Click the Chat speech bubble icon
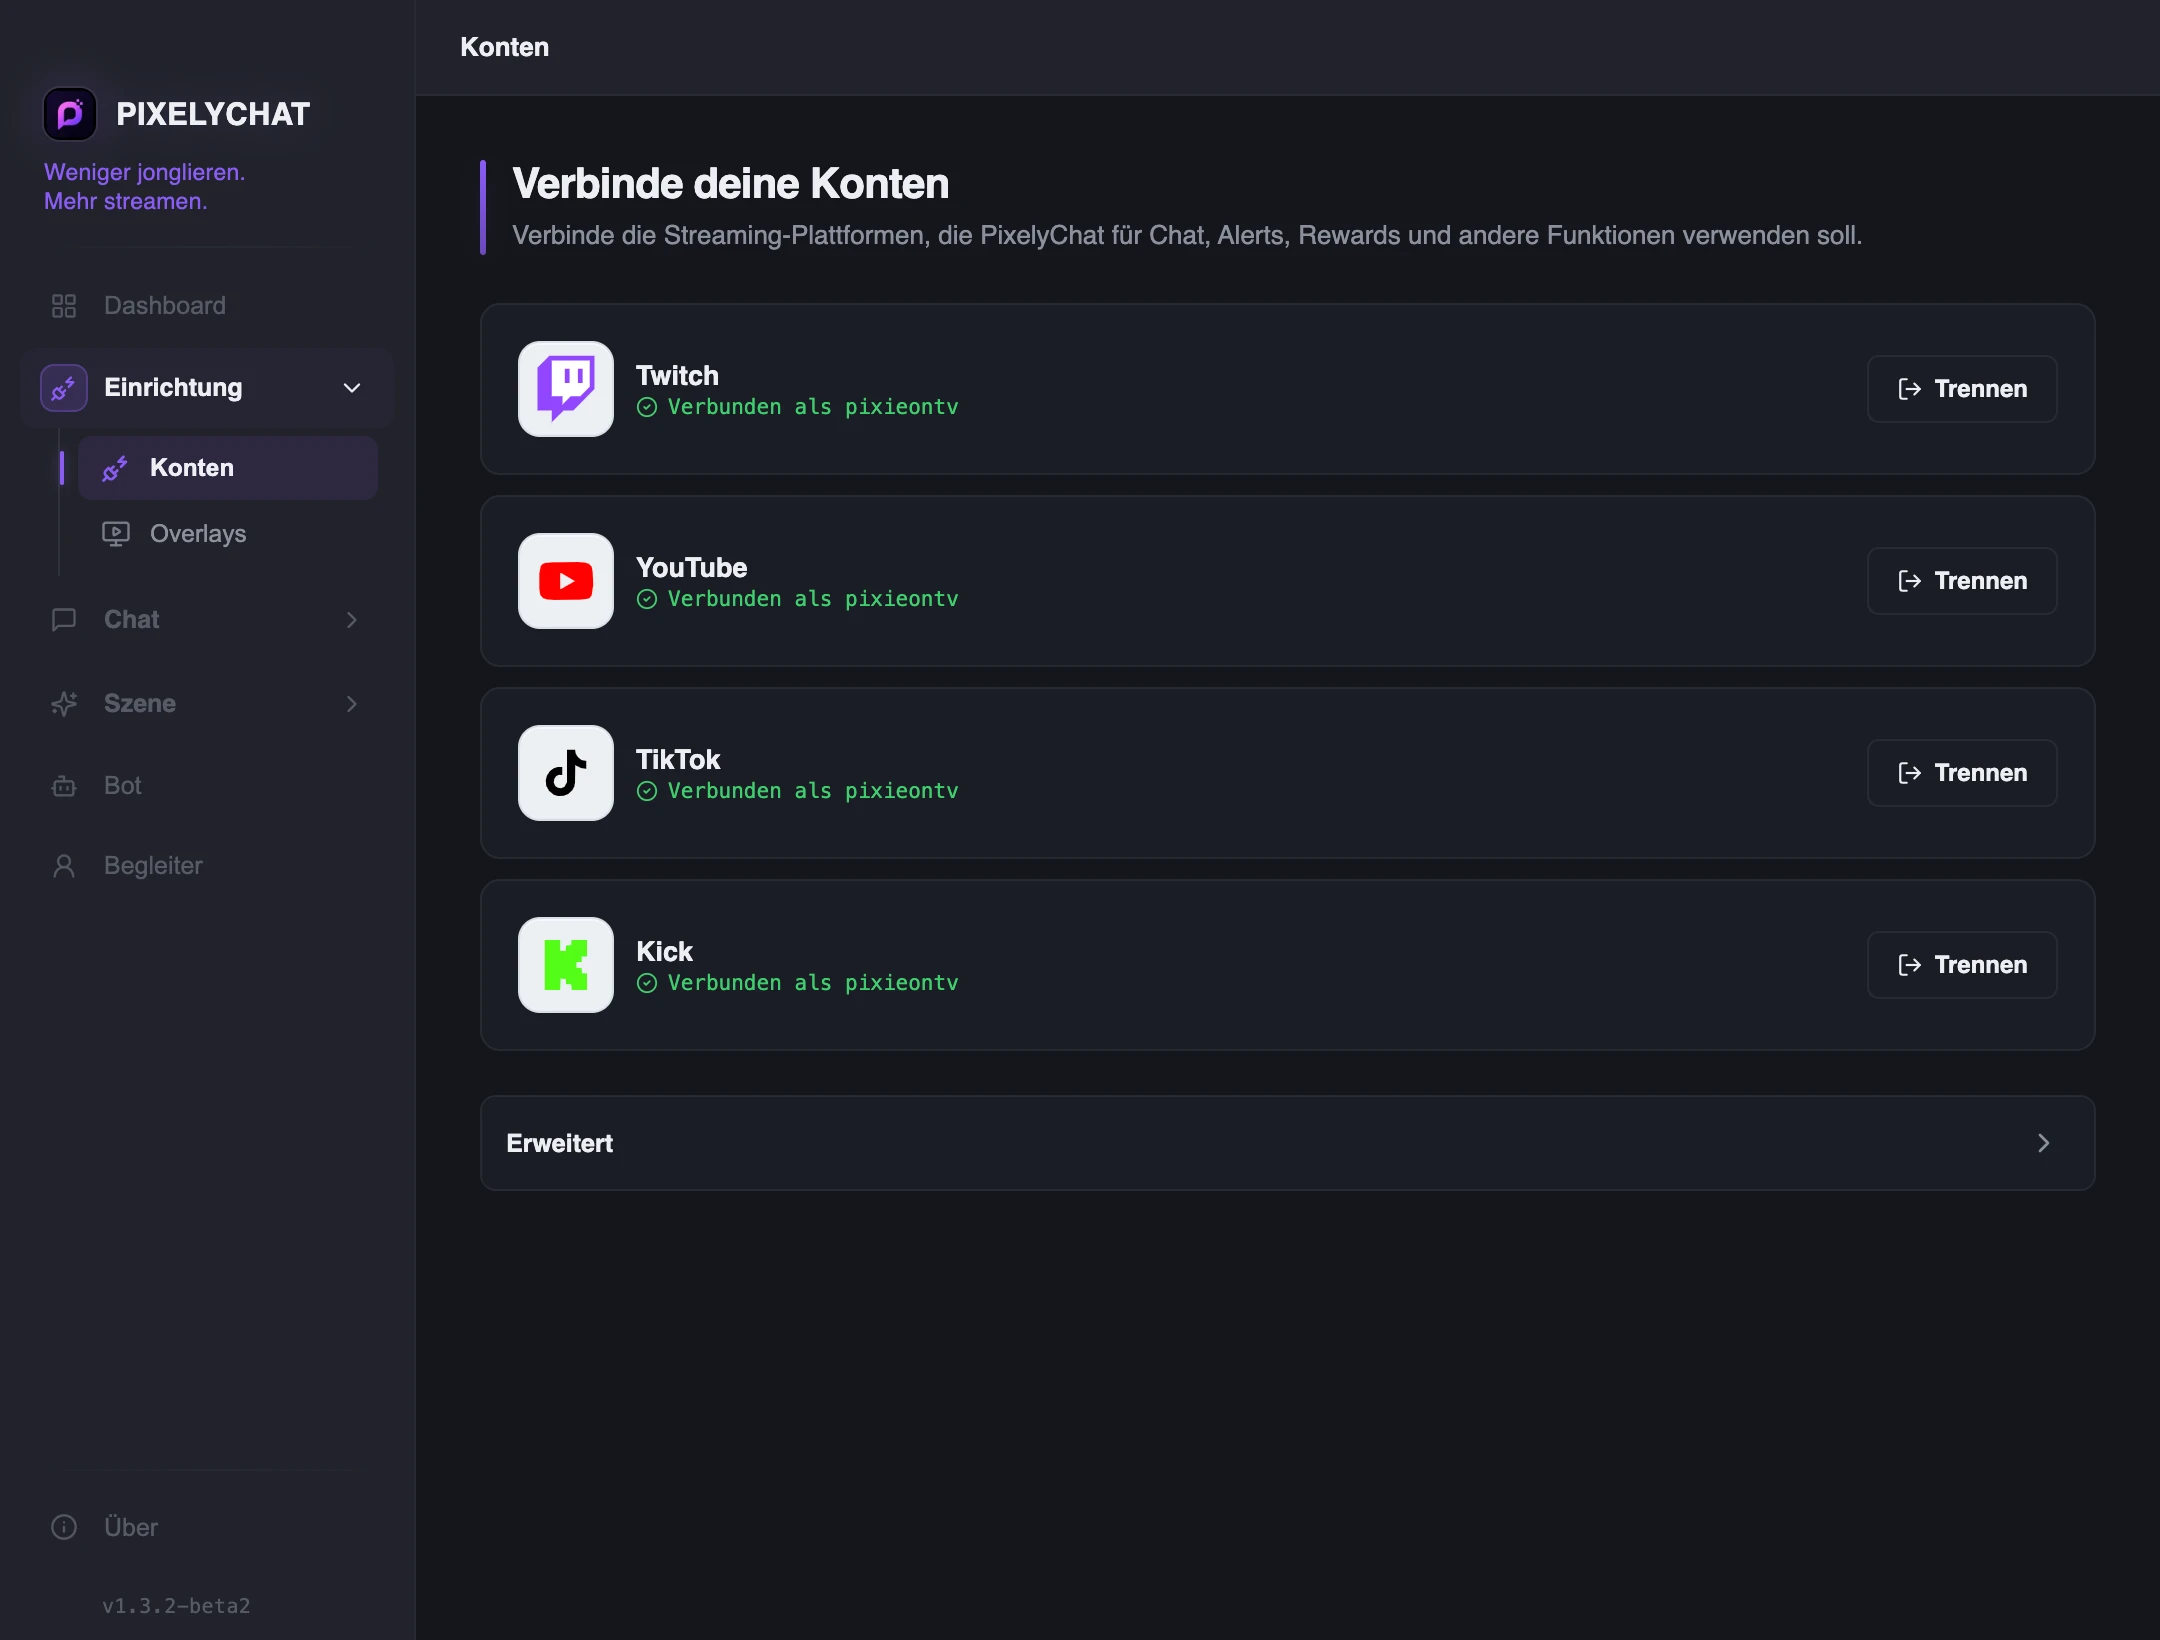 coord(64,620)
